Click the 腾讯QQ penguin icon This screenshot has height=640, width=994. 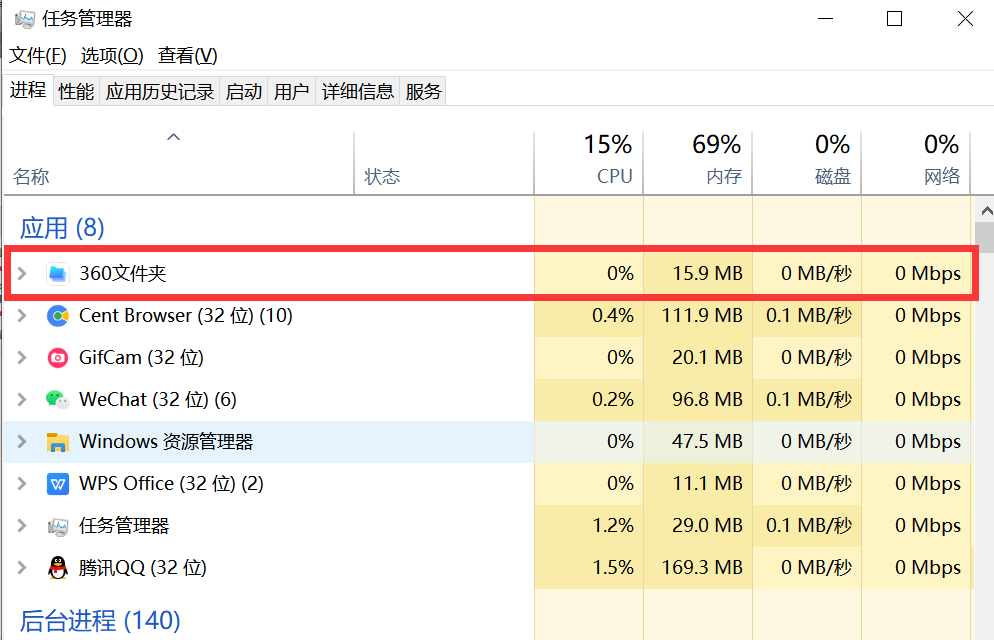pos(58,568)
